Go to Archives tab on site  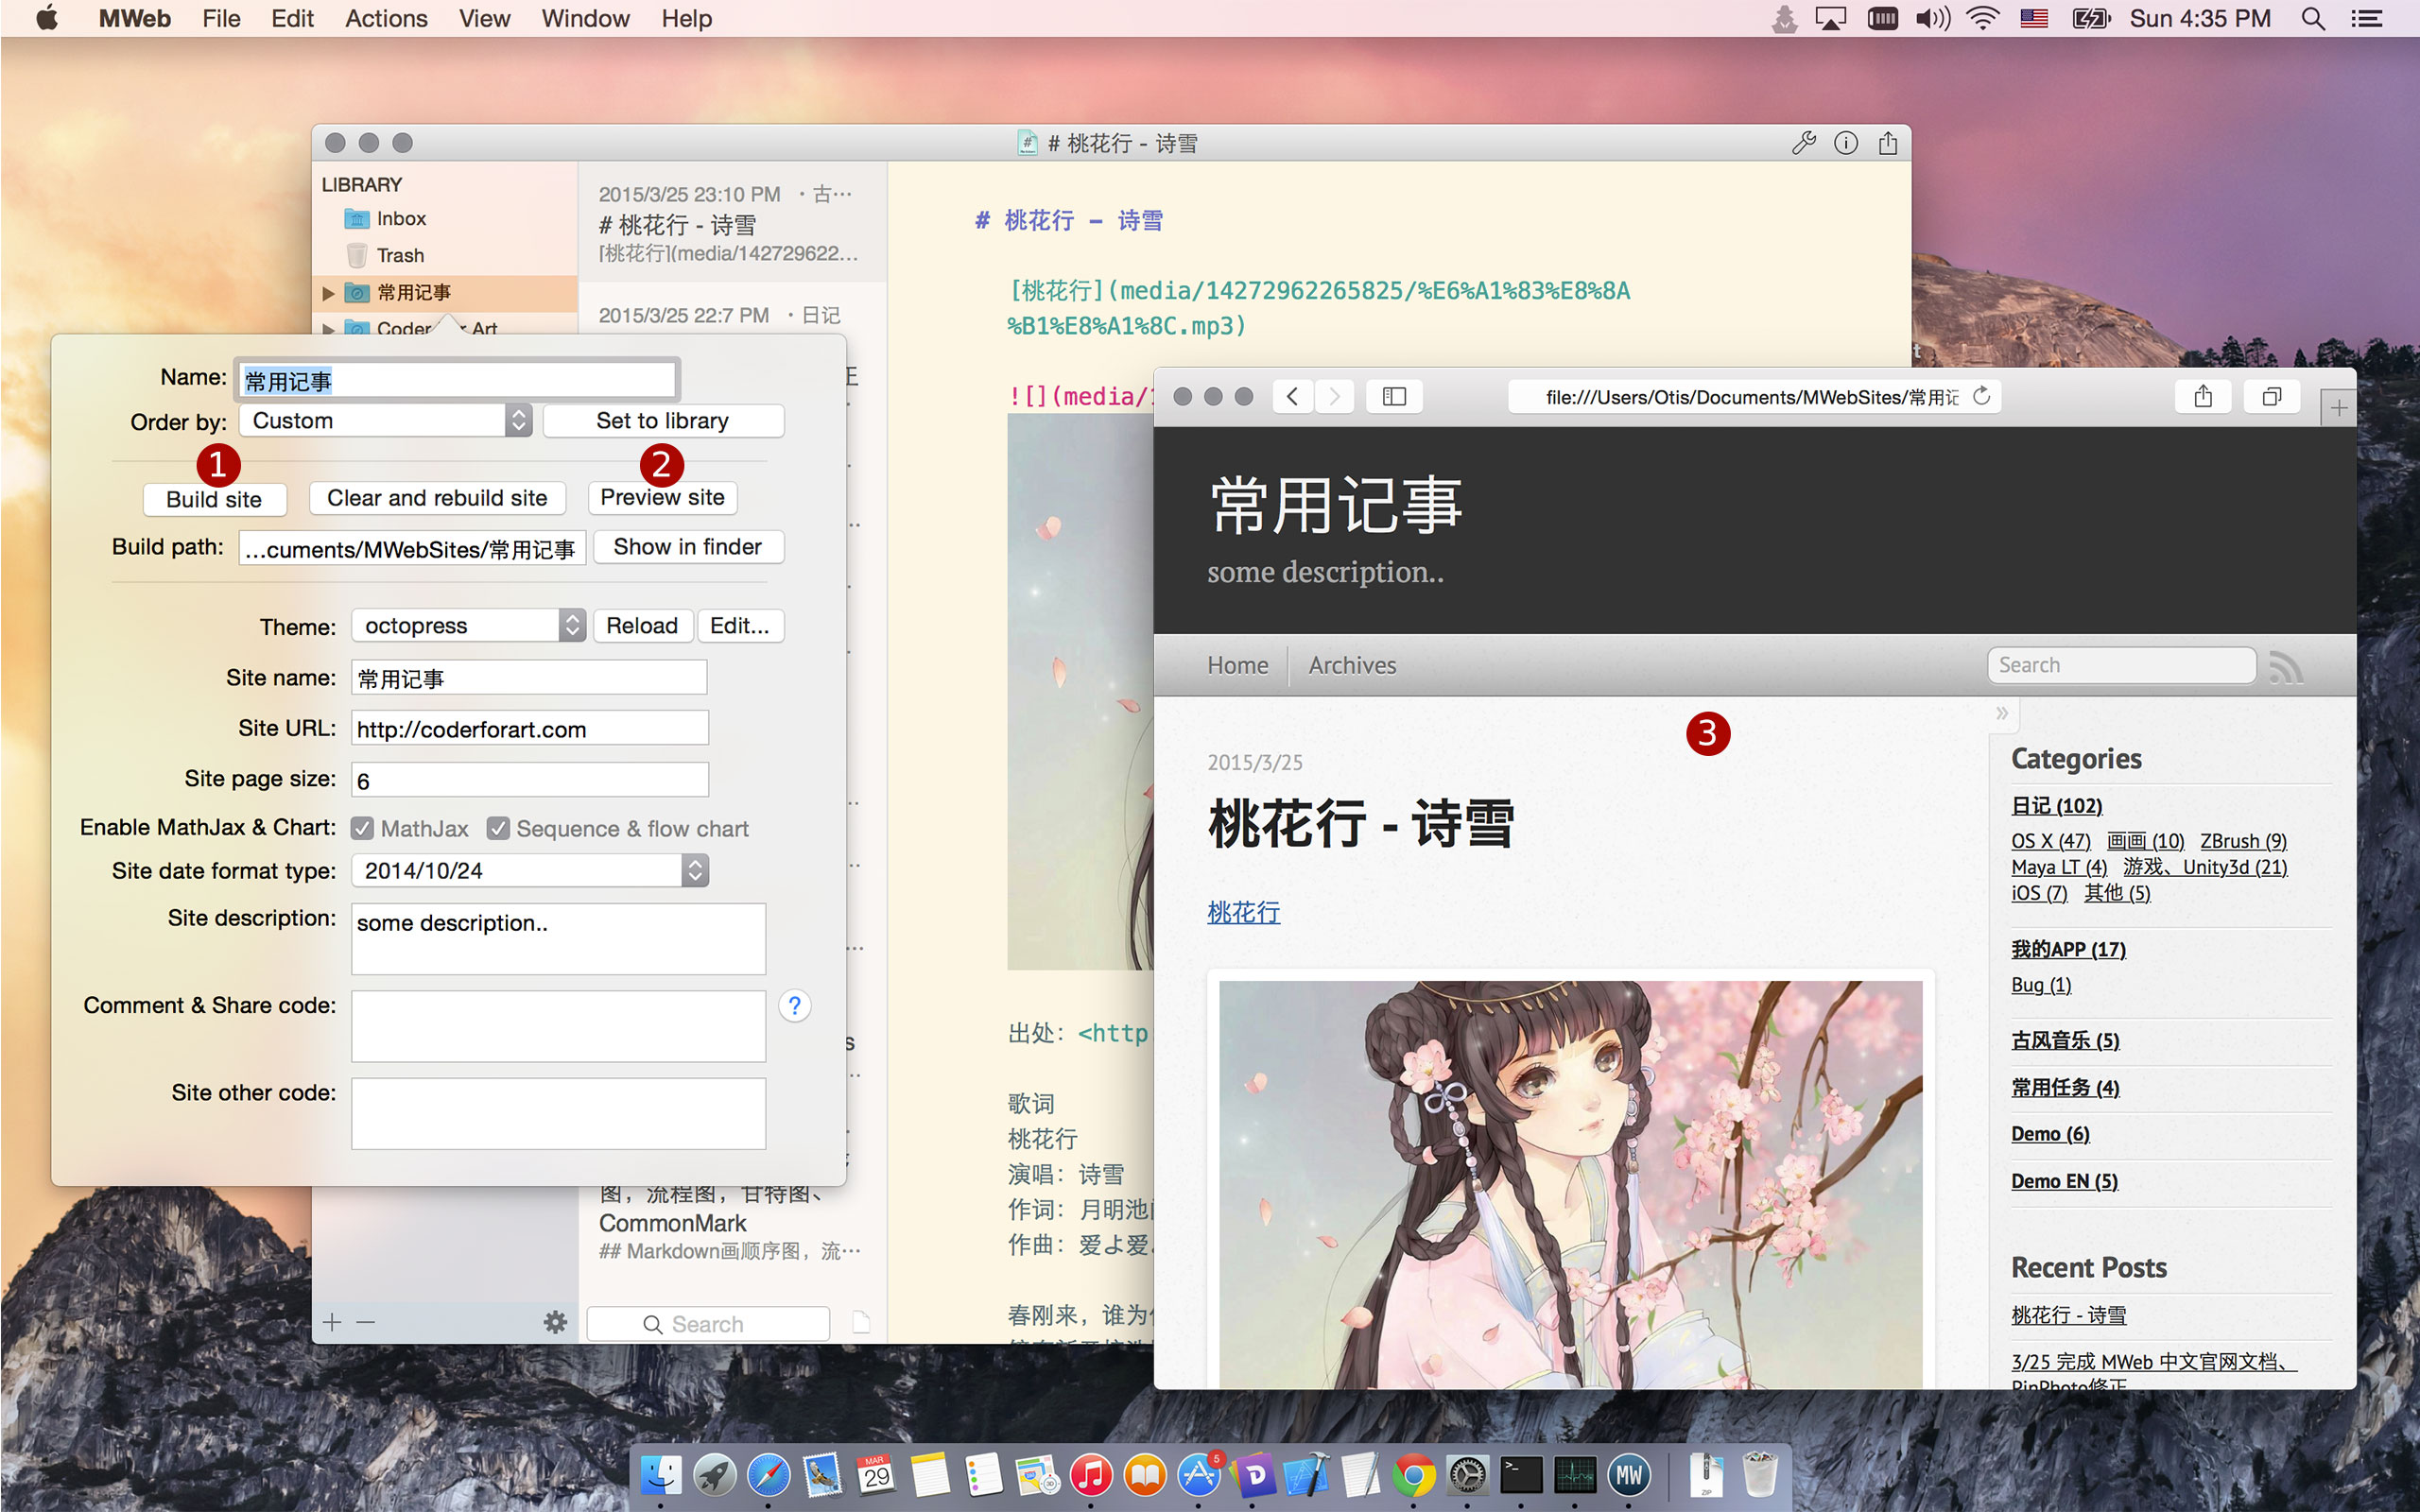point(1352,665)
